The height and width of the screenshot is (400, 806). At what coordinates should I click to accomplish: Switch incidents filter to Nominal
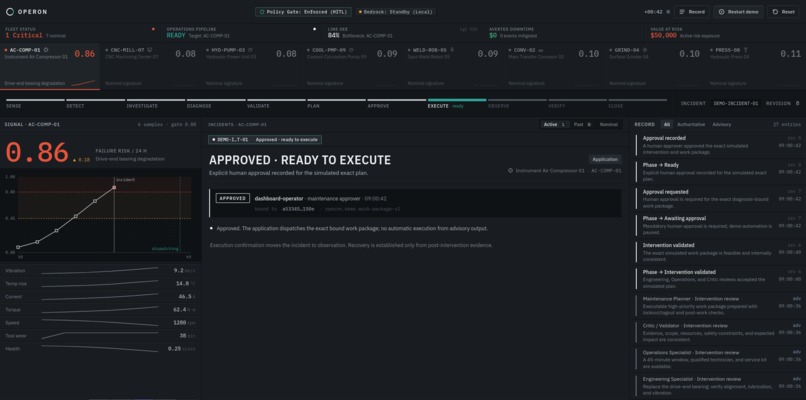(x=609, y=124)
